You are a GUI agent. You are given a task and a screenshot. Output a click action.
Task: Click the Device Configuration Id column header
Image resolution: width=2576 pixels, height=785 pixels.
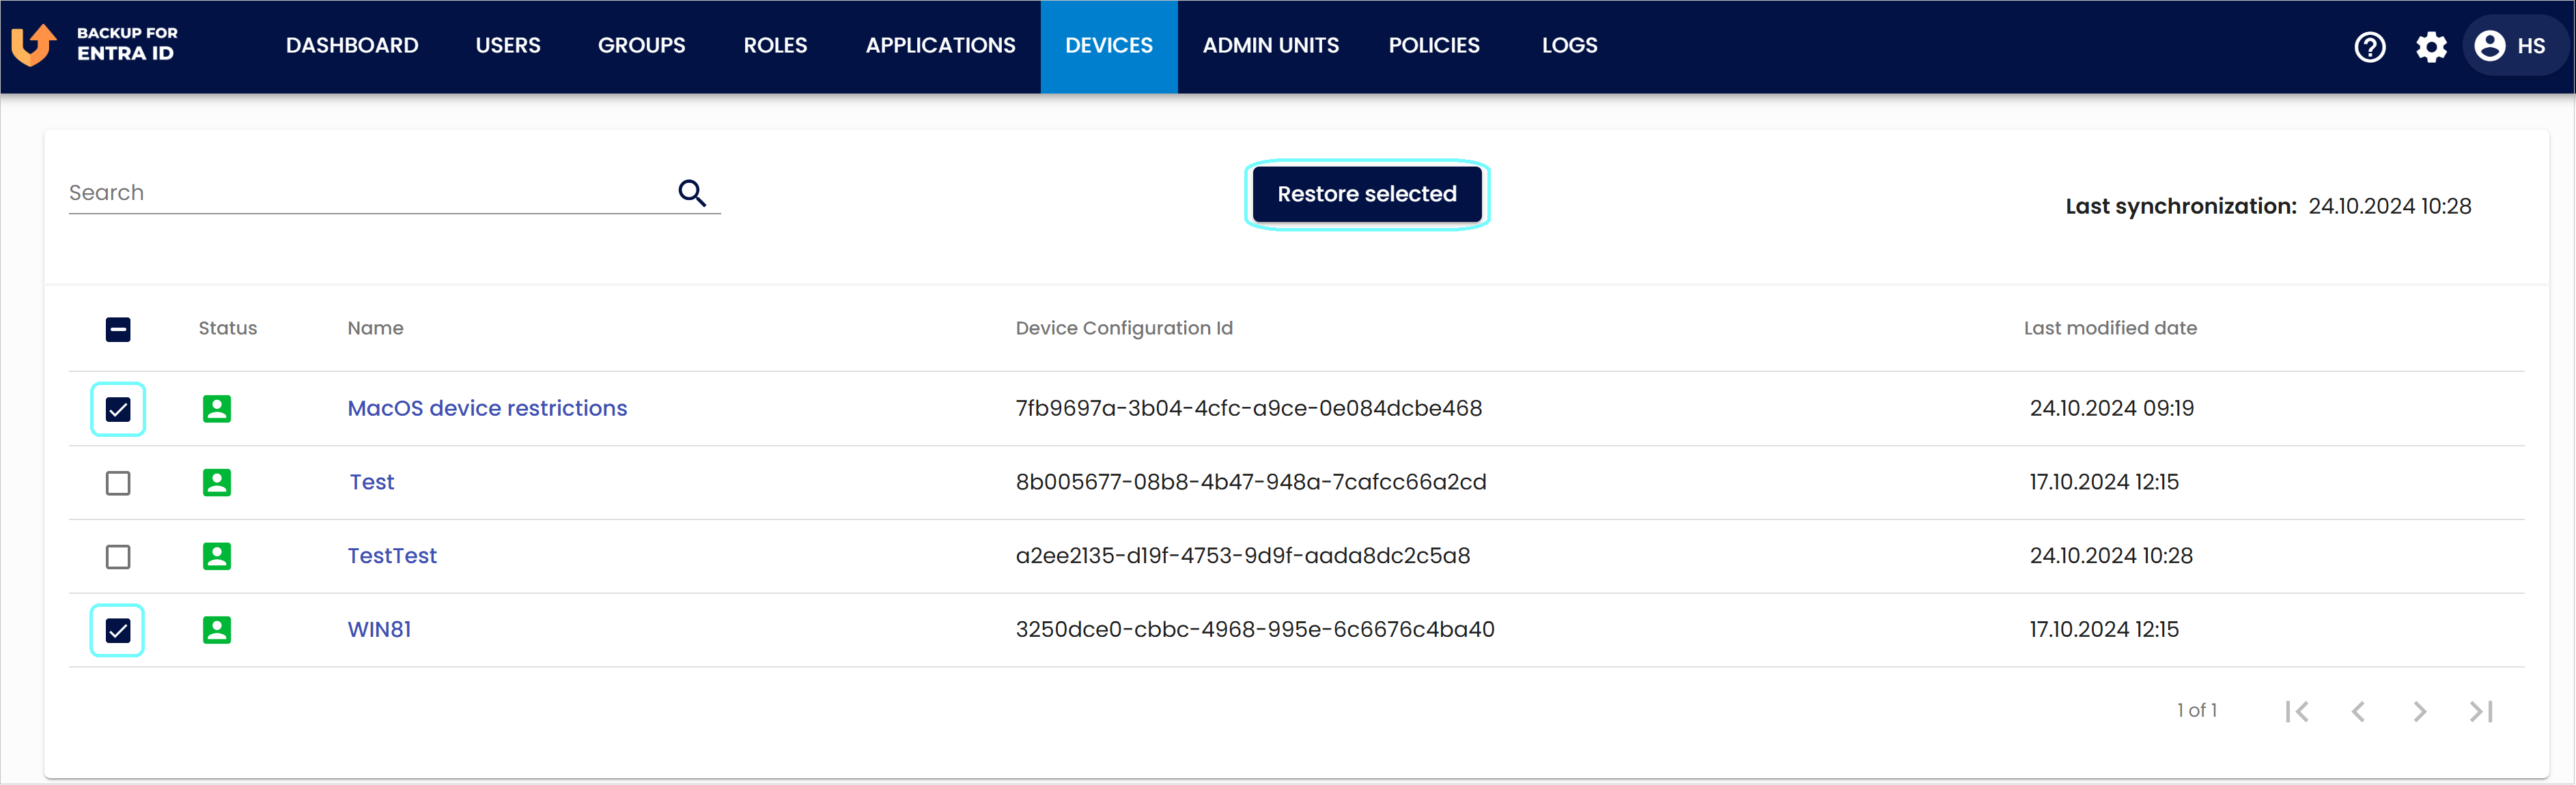[x=1124, y=328]
